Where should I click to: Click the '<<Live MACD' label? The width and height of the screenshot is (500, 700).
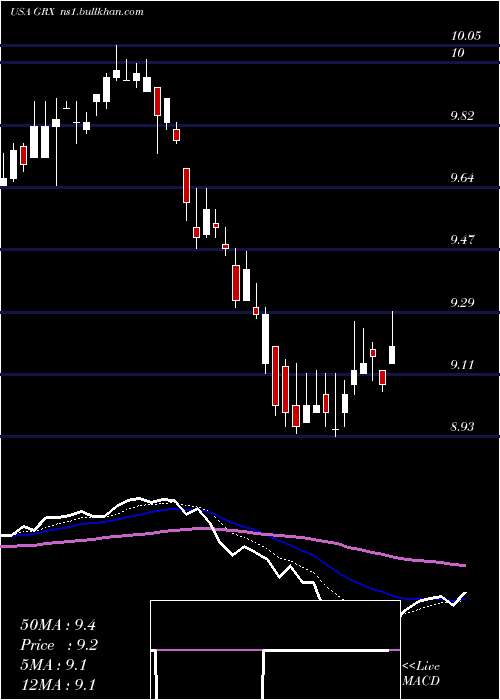421,674
